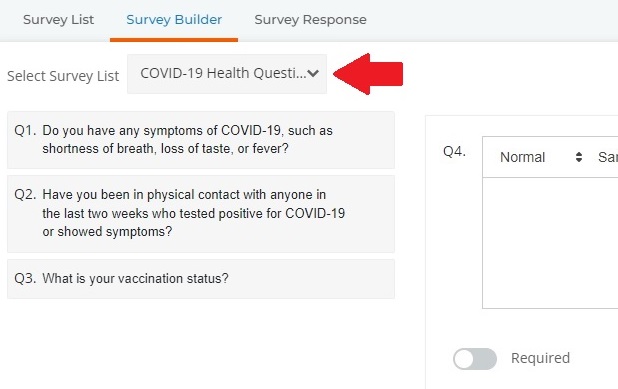The image size is (618, 389).
Task: Click the Q3. number label
Action: (x=25, y=278)
